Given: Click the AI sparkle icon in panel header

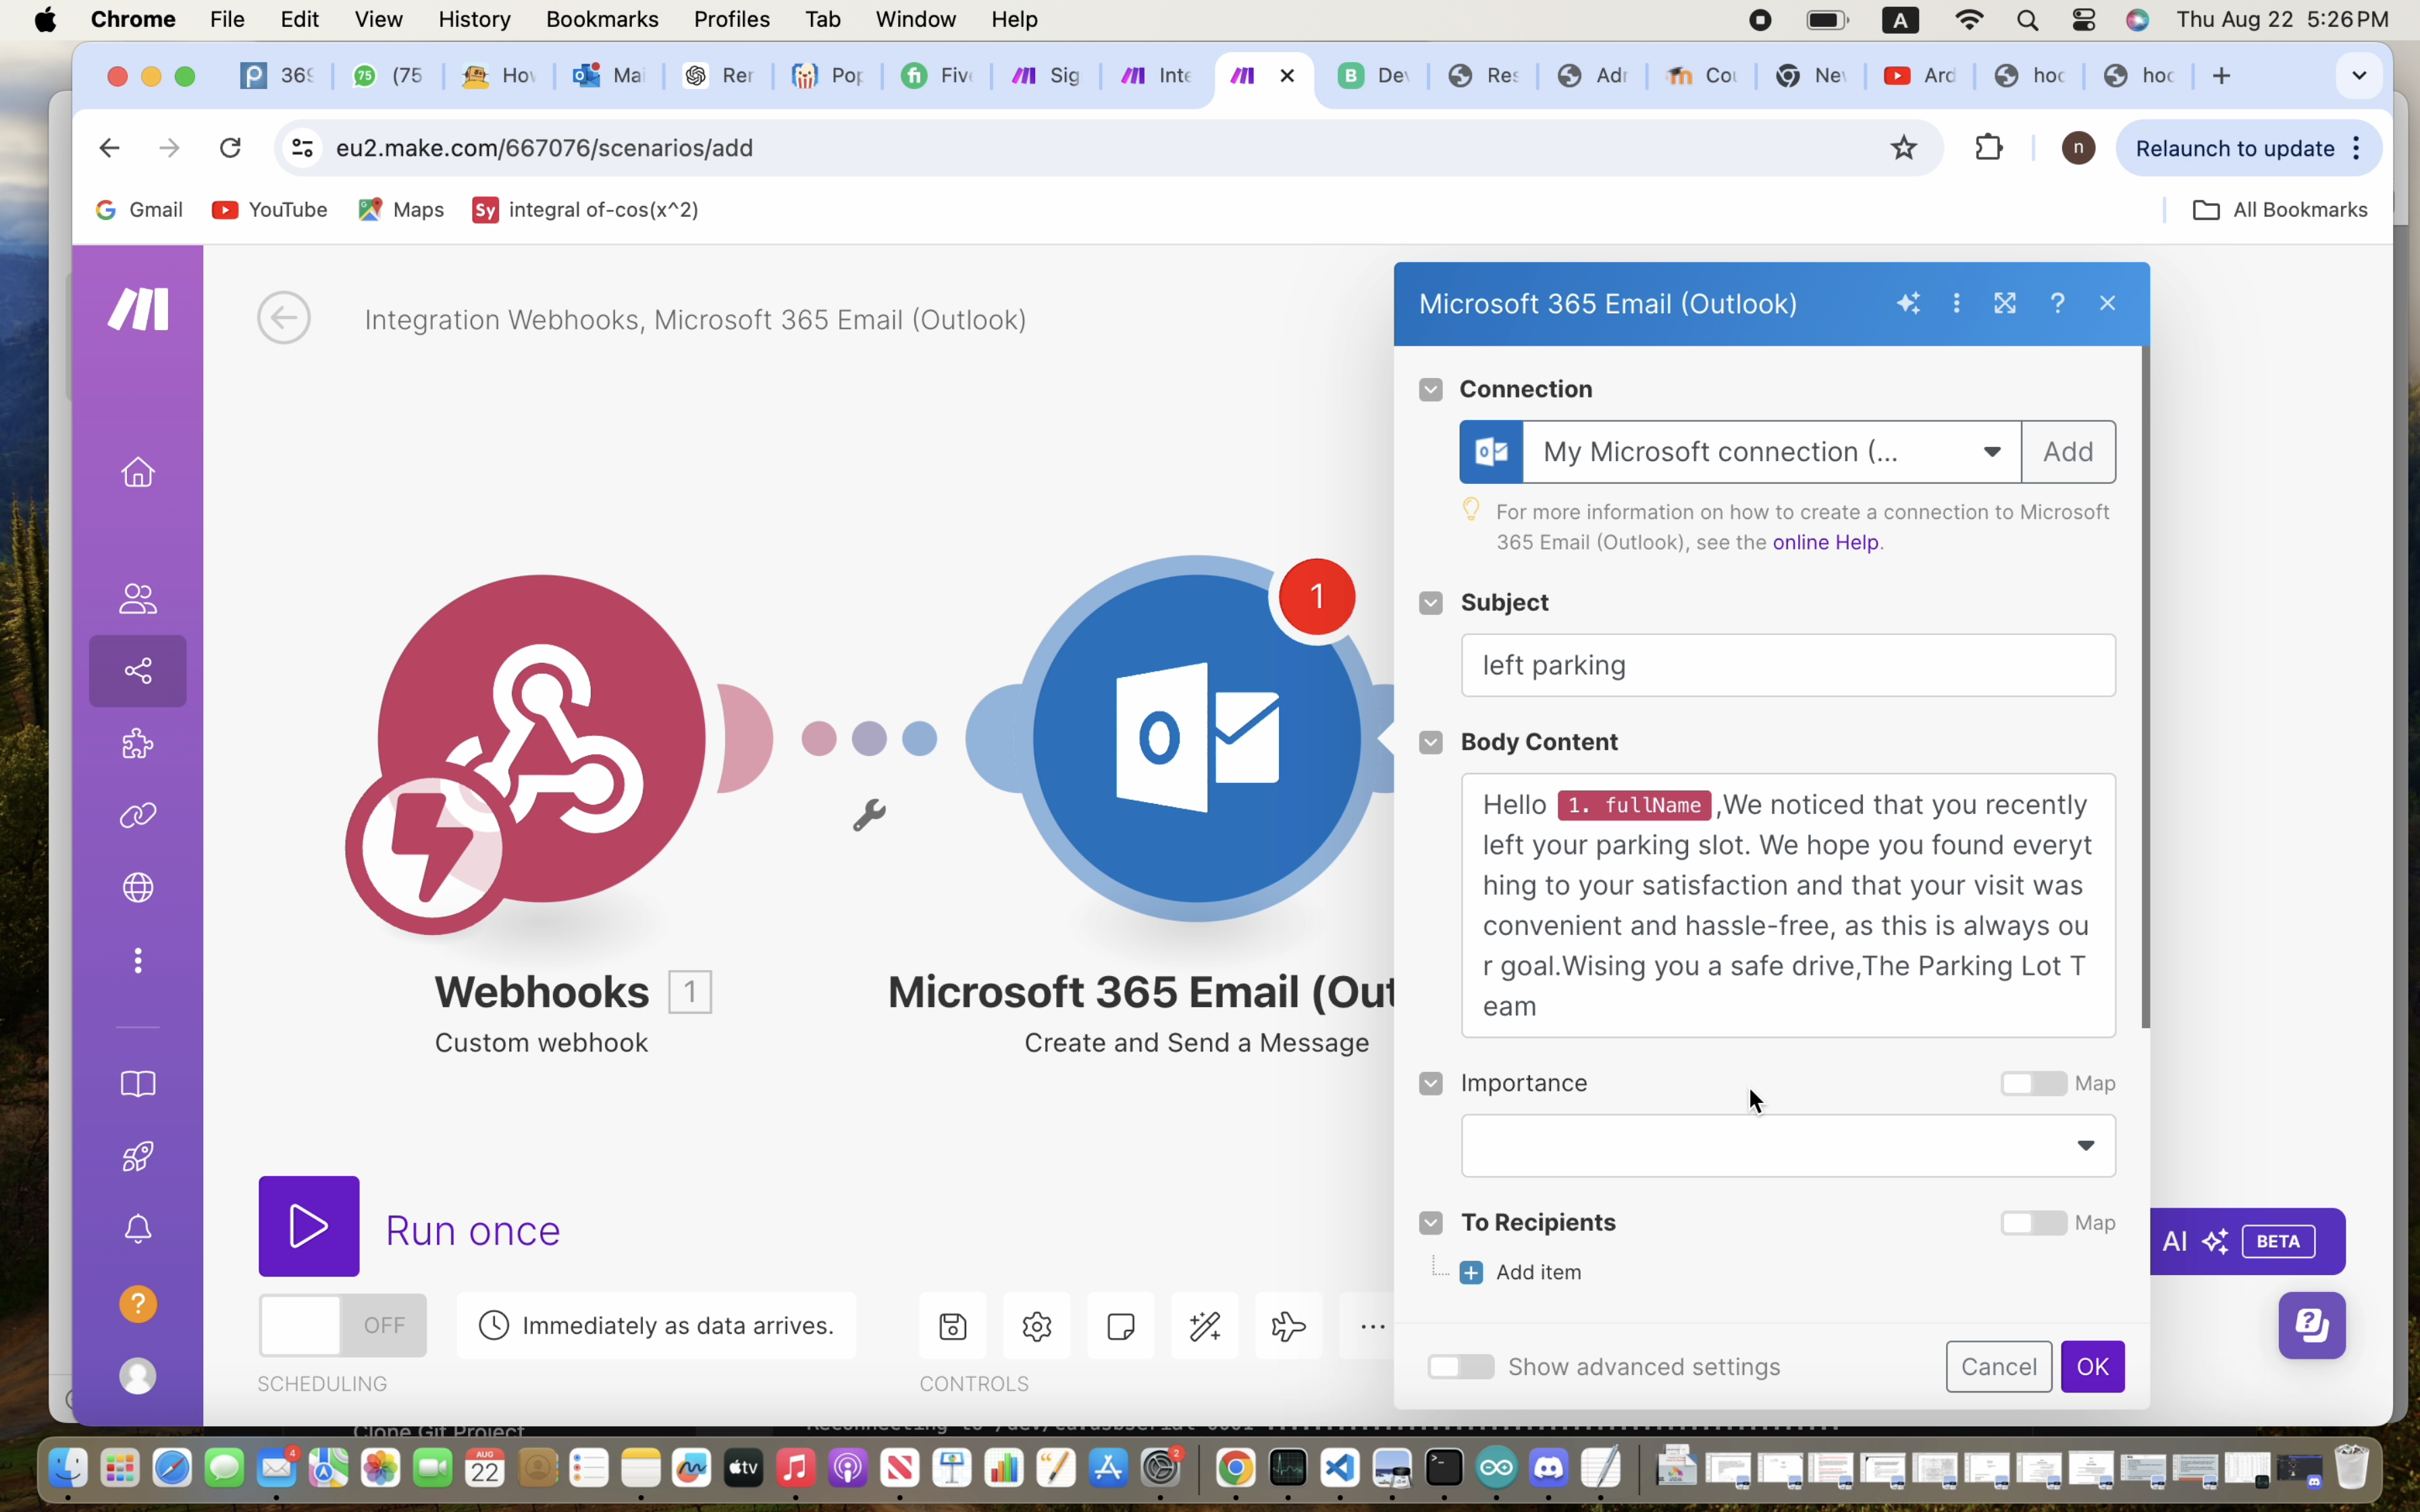Looking at the screenshot, I should 1908,303.
